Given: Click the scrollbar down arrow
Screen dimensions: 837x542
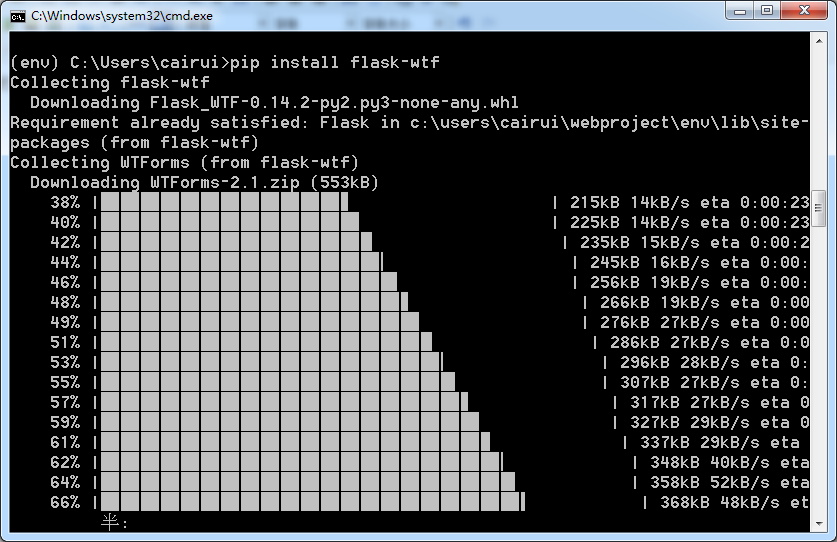Looking at the screenshot, I should (x=818, y=524).
